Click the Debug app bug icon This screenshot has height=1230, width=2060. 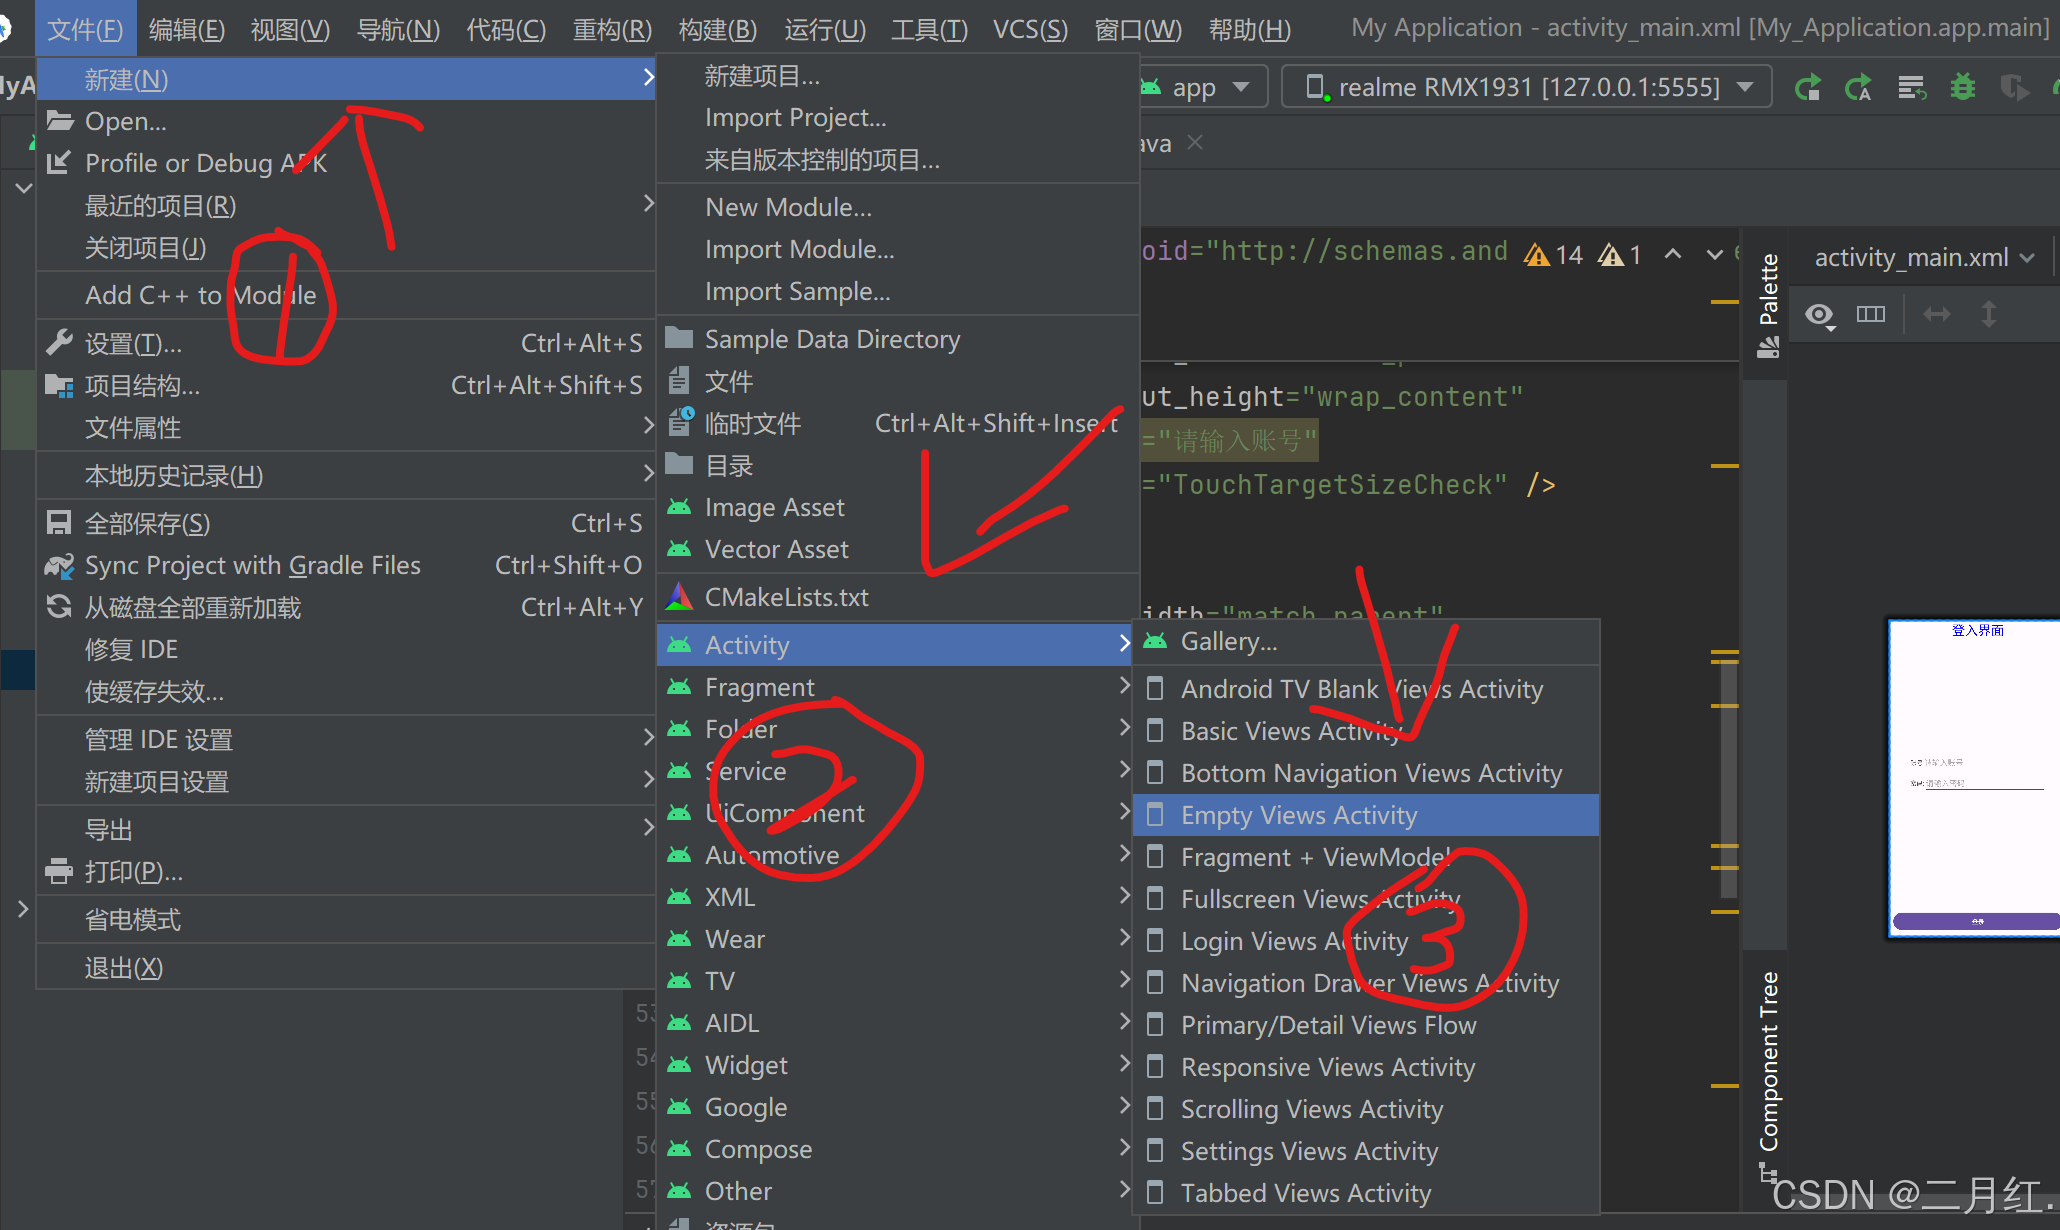(1963, 88)
